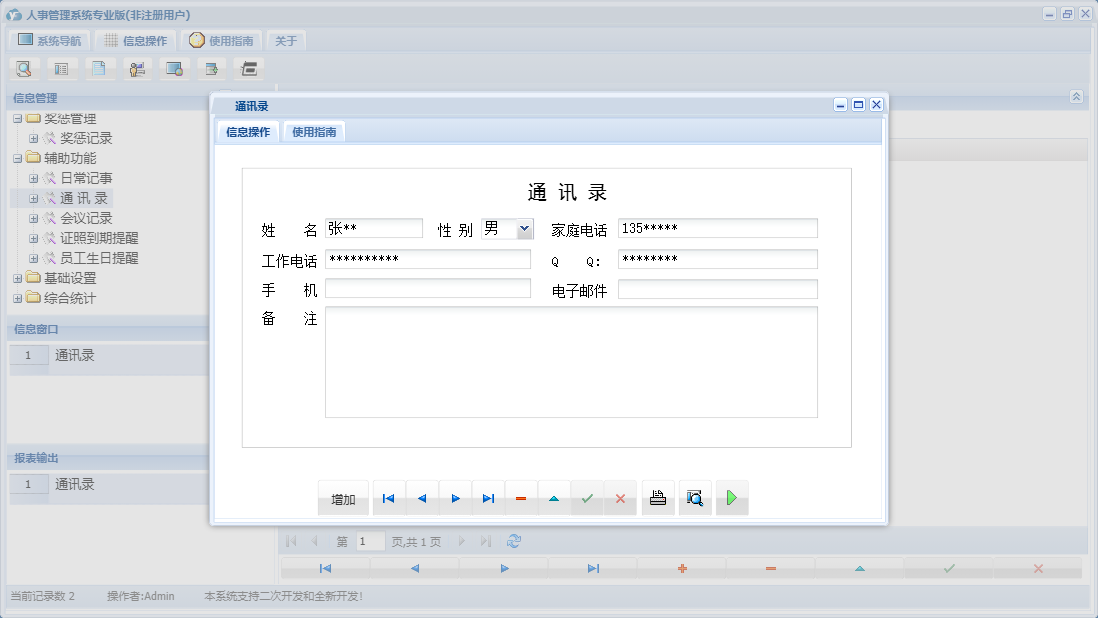Open the 系统导航 menu
Image resolution: width=1098 pixels, height=618 pixels.
click(48, 40)
